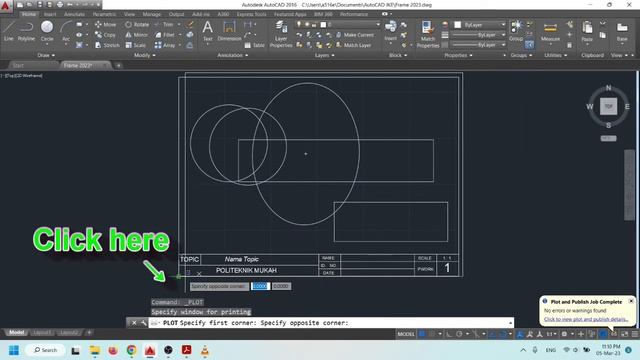
Task: Select the Arc tool
Action: (66, 31)
